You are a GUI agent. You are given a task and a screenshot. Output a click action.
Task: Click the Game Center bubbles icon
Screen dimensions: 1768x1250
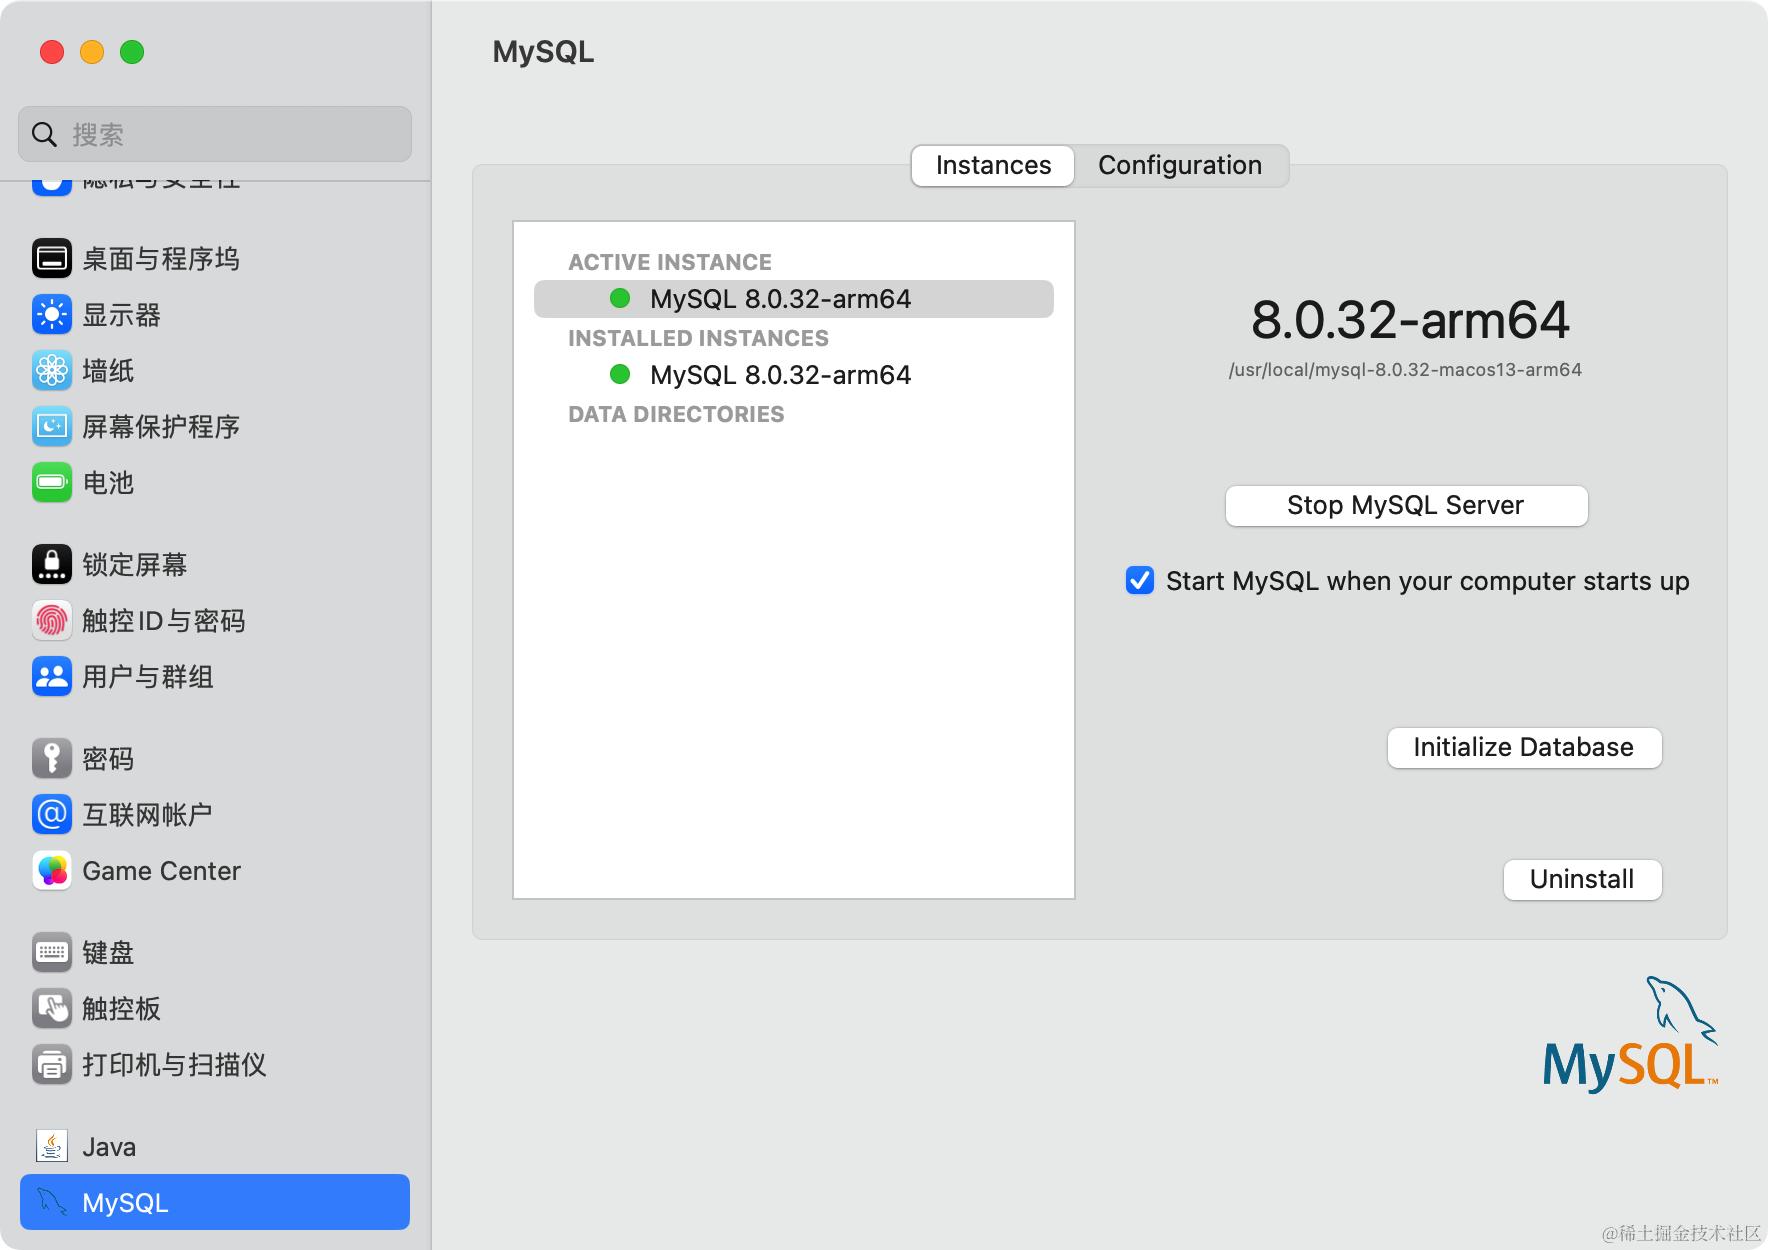(52, 871)
